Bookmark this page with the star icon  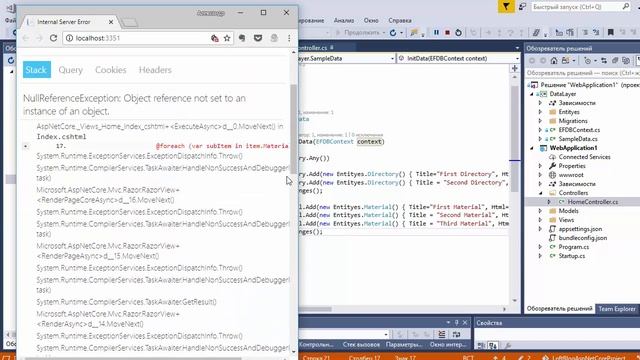227,38
